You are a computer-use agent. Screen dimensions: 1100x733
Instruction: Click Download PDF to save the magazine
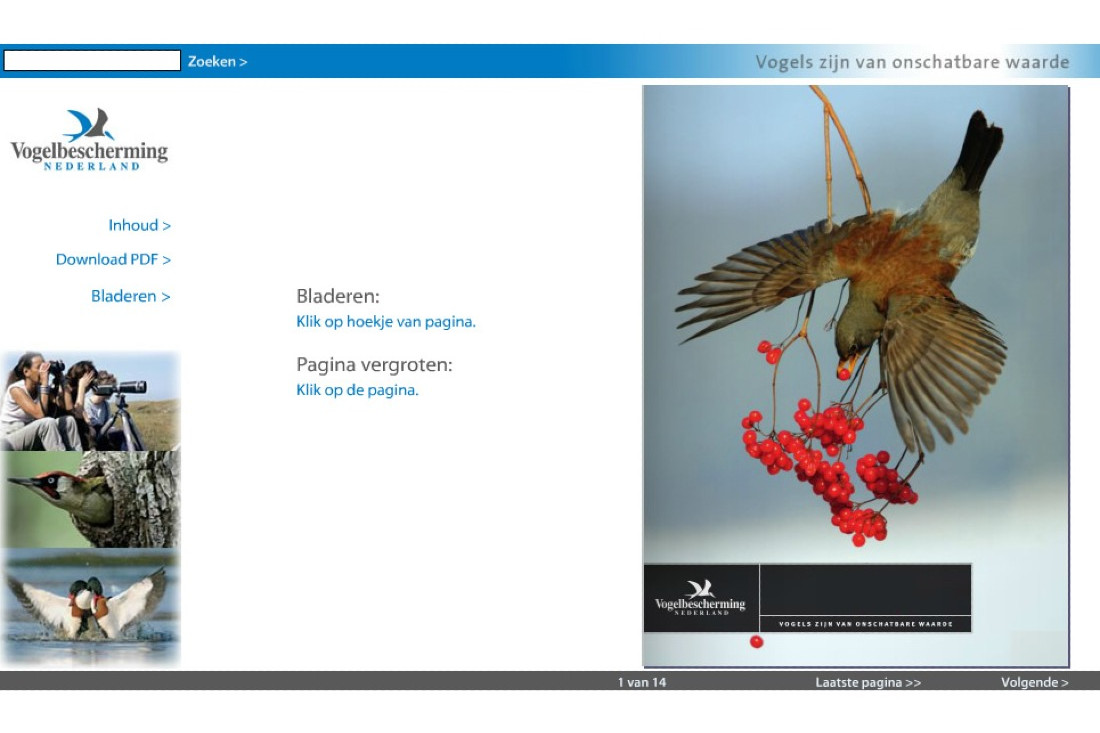[x=113, y=259]
